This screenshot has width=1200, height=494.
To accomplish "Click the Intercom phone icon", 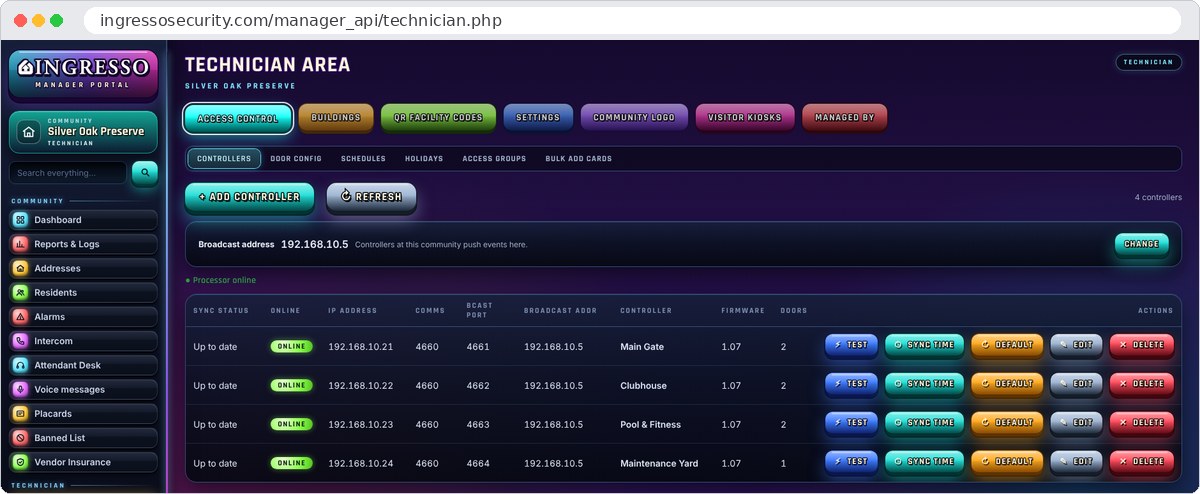I will 20,341.
